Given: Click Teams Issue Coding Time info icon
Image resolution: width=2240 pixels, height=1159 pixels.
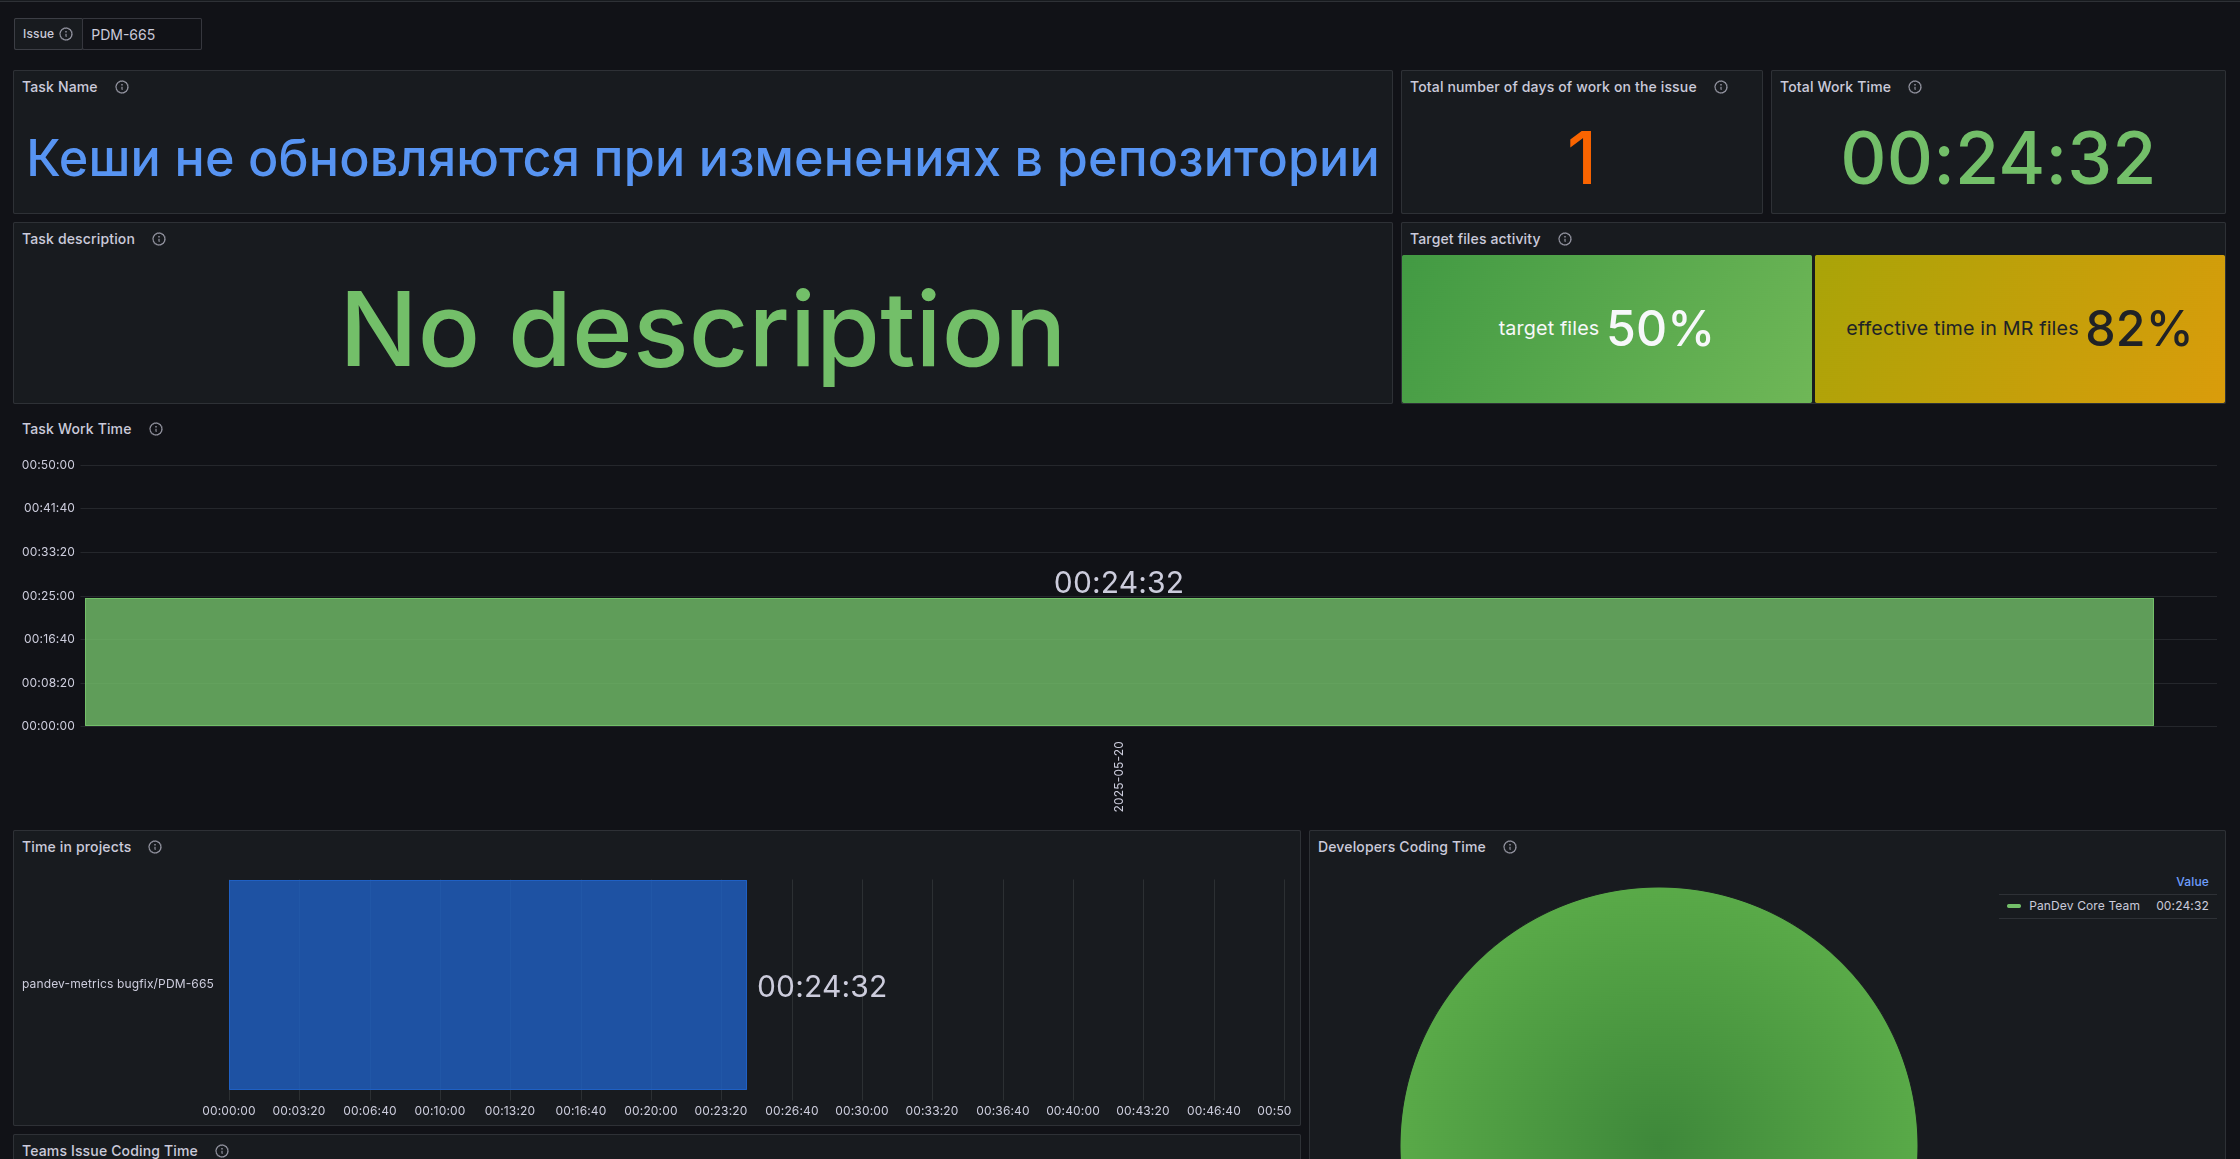Looking at the screenshot, I should [222, 1151].
